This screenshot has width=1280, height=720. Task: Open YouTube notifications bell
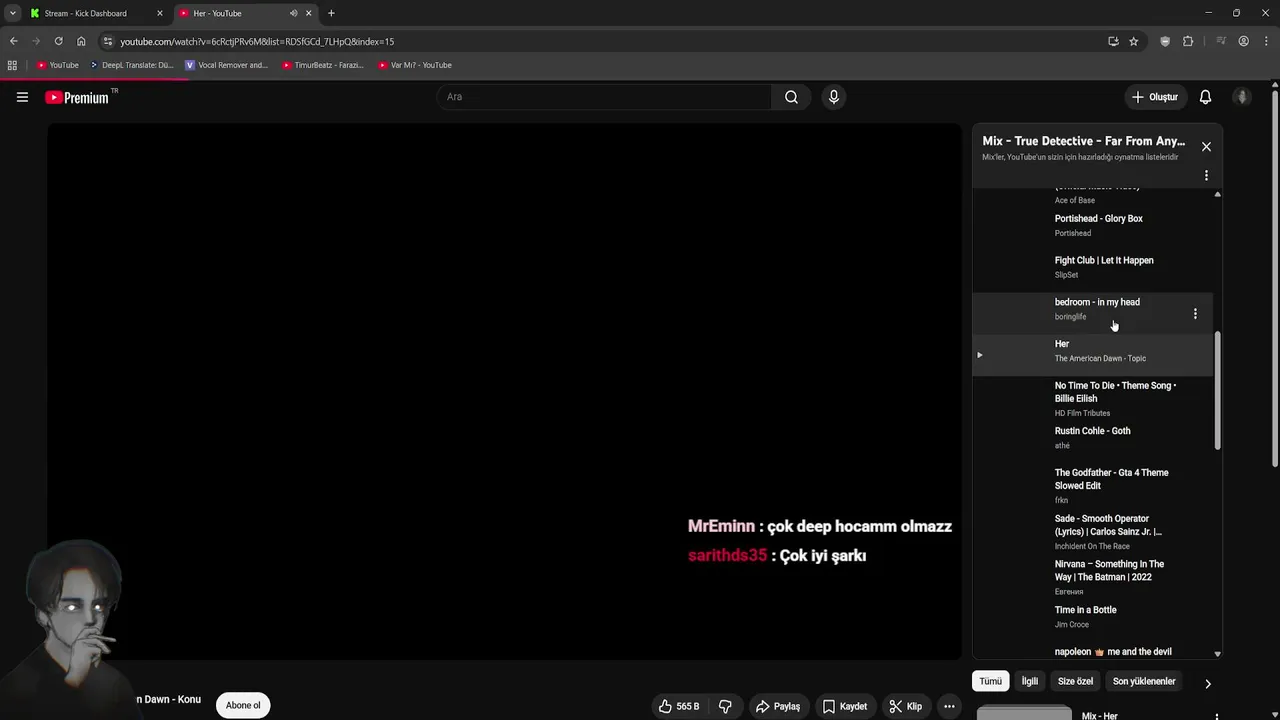[x=1205, y=97]
